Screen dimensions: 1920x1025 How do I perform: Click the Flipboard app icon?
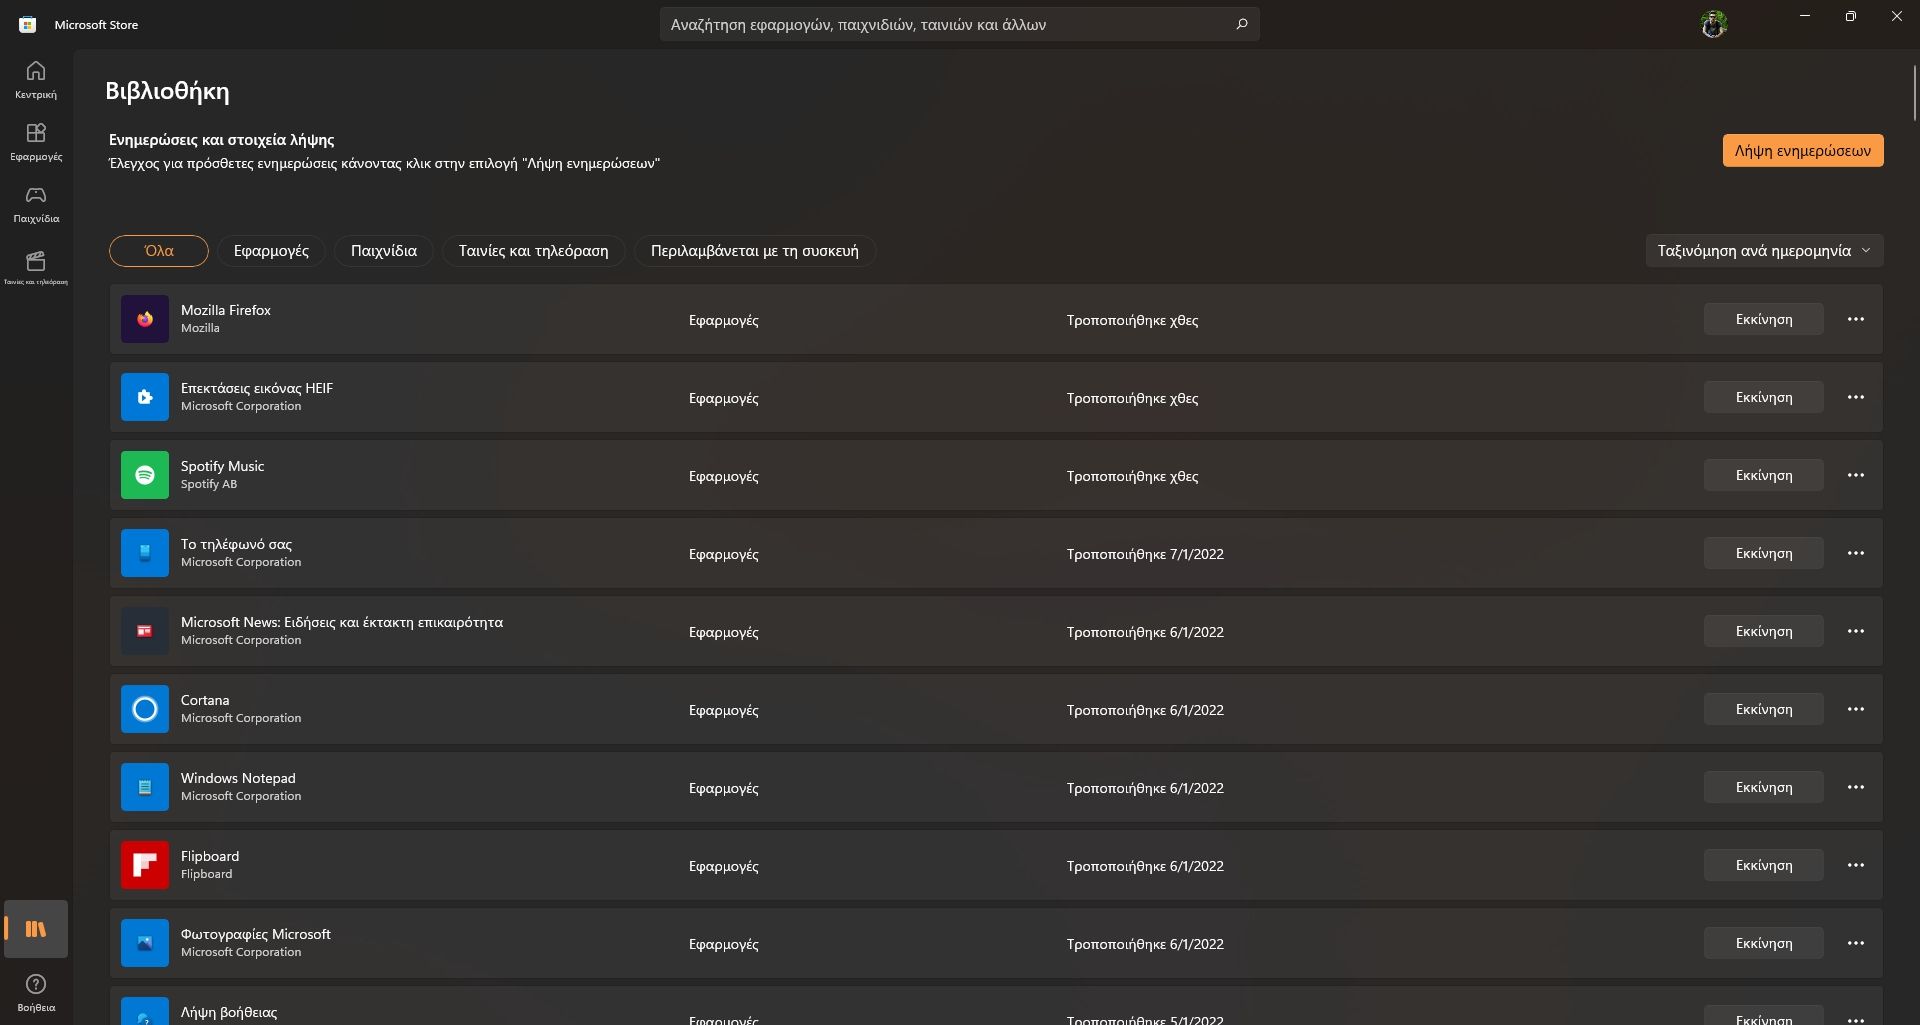(x=144, y=864)
